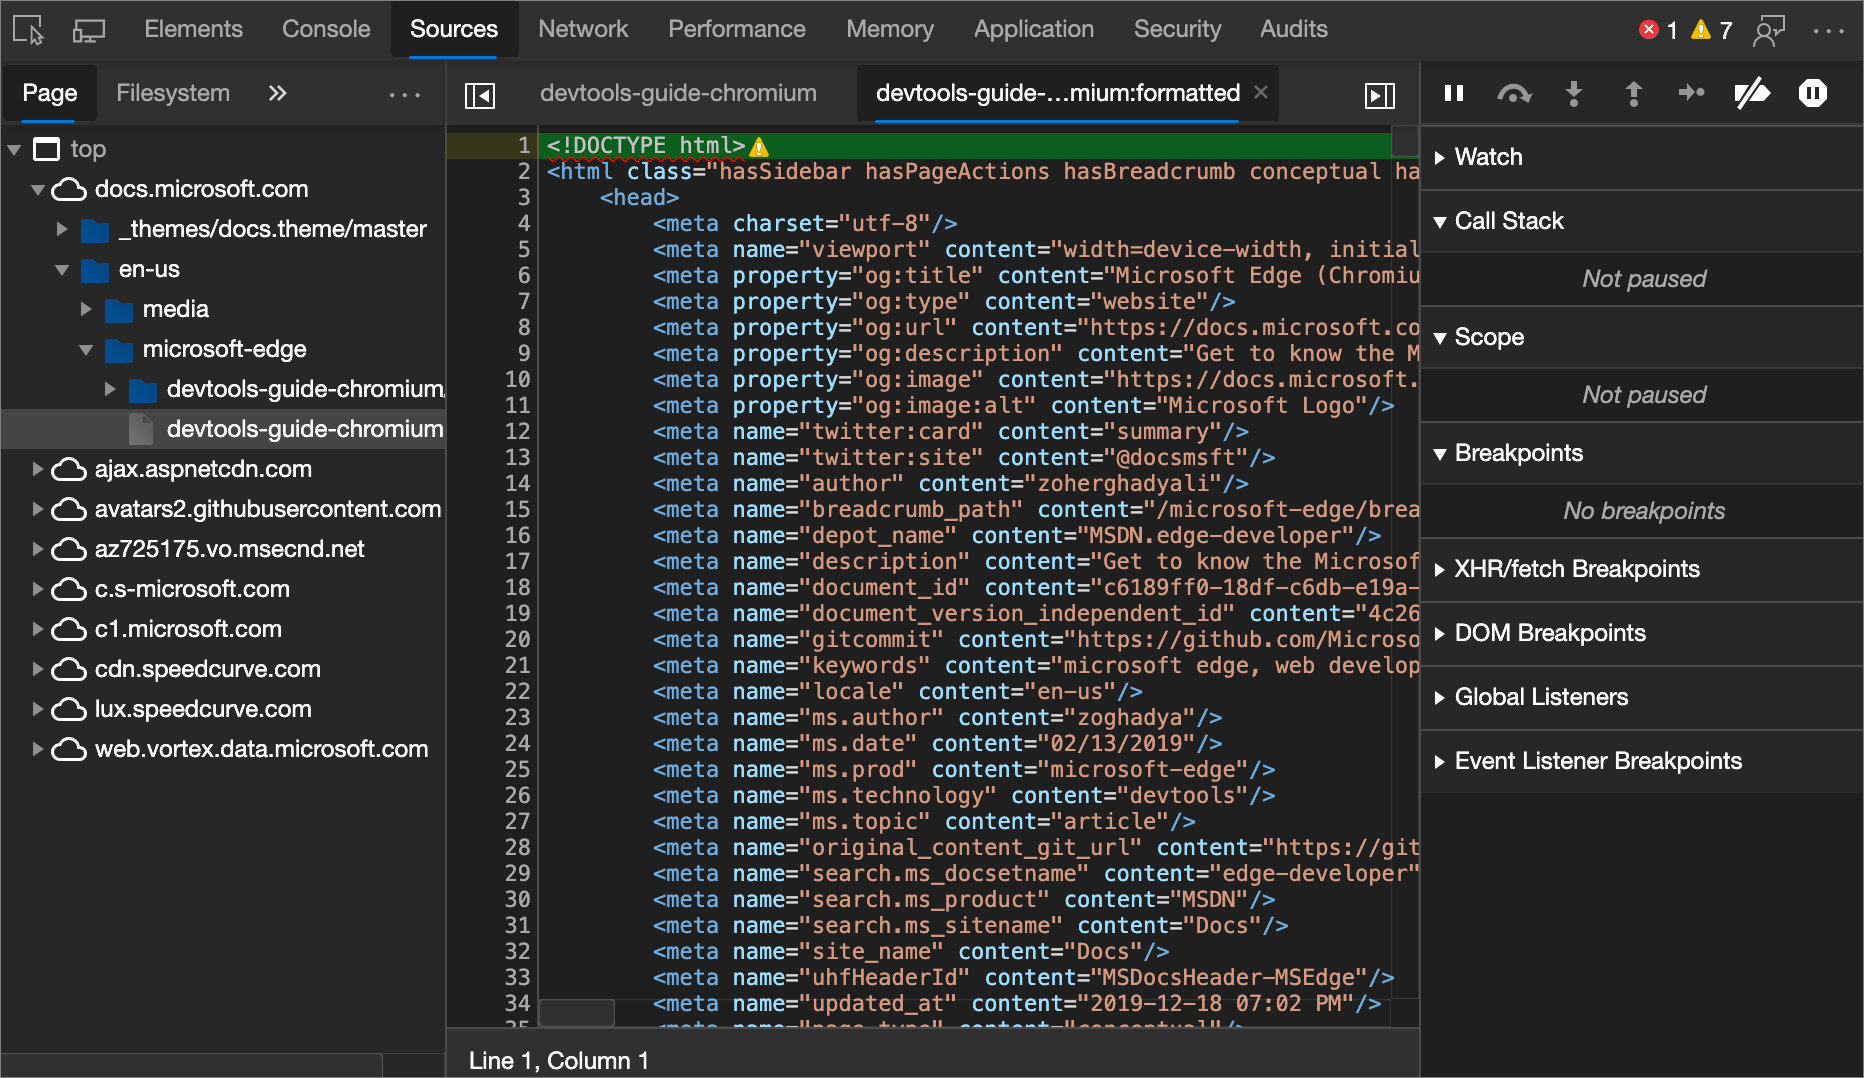Pause script execution
The width and height of the screenshot is (1864, 1078).
coord(1454,93)
